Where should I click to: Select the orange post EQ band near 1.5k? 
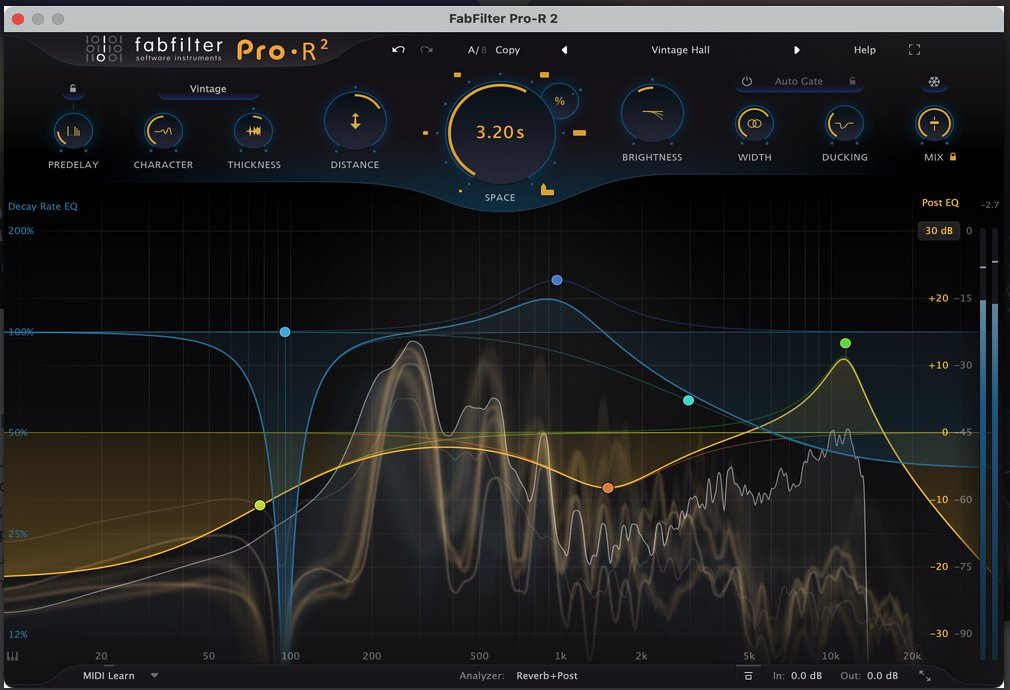coord(607,488)
